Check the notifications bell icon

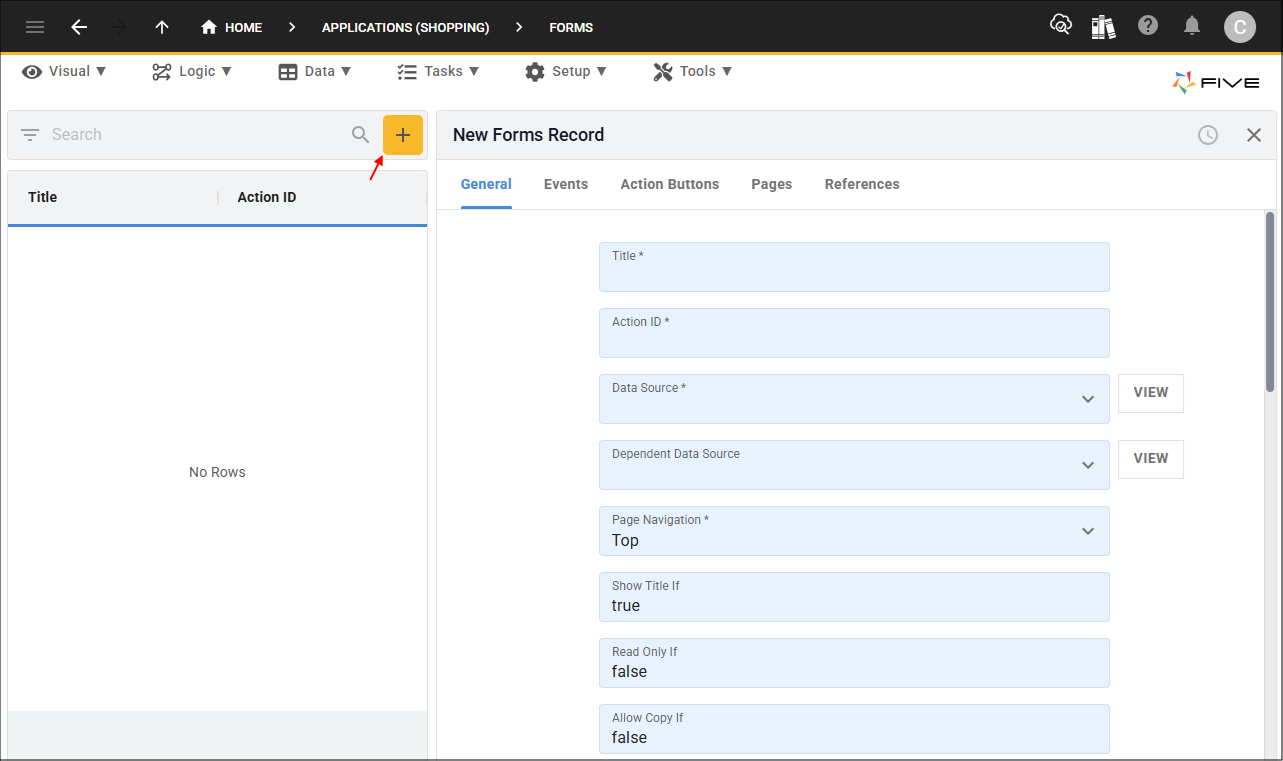(1192, 26)
